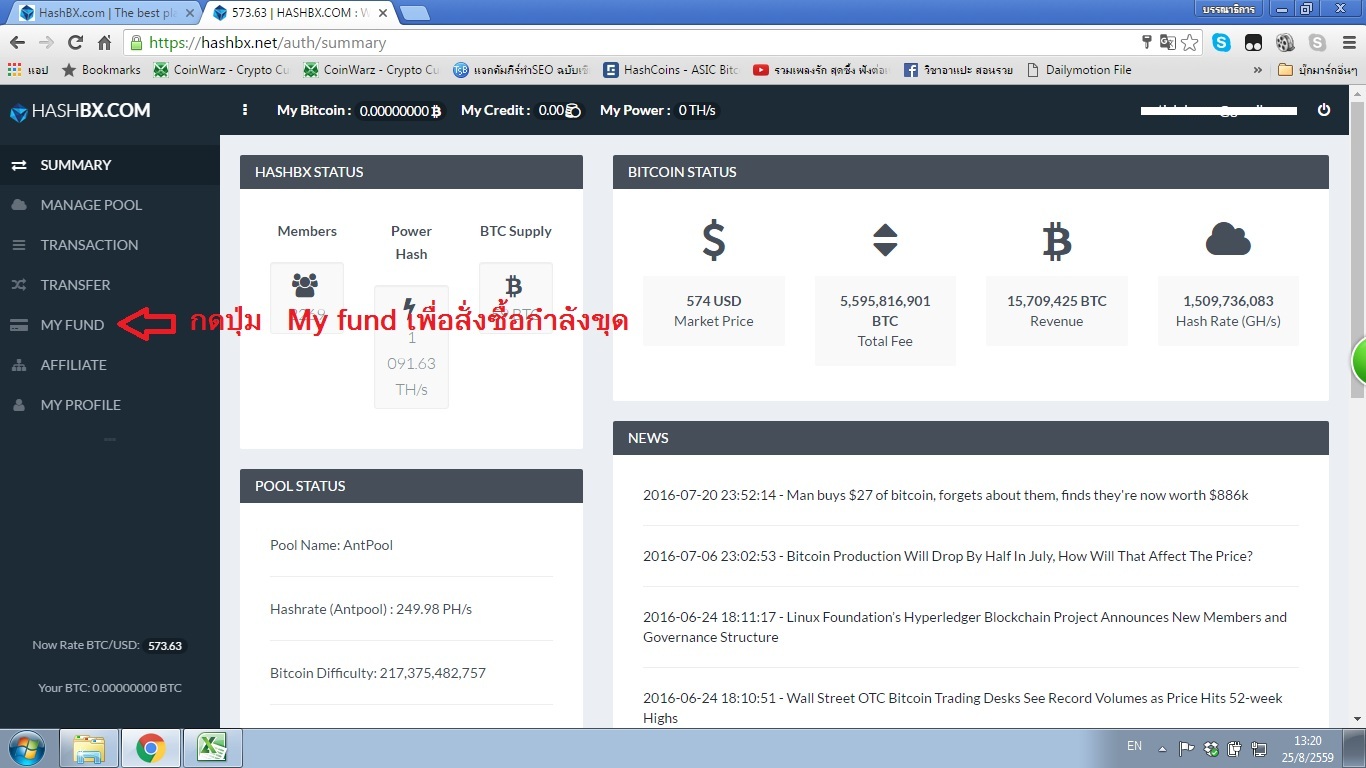Image resolution: width=1366 pixels, height=768 pixels.
Task: Open the Windows Start button
Action: click(27, 748)
